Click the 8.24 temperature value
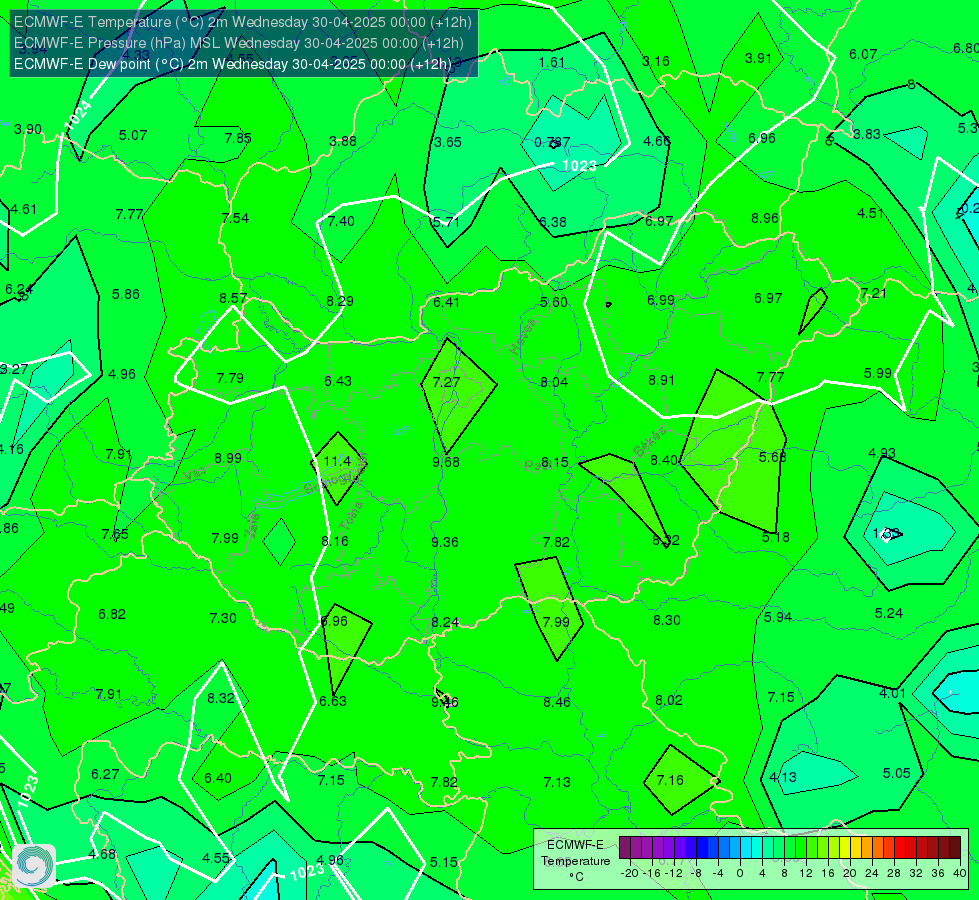The image size is (979, 900). [445, 622]
